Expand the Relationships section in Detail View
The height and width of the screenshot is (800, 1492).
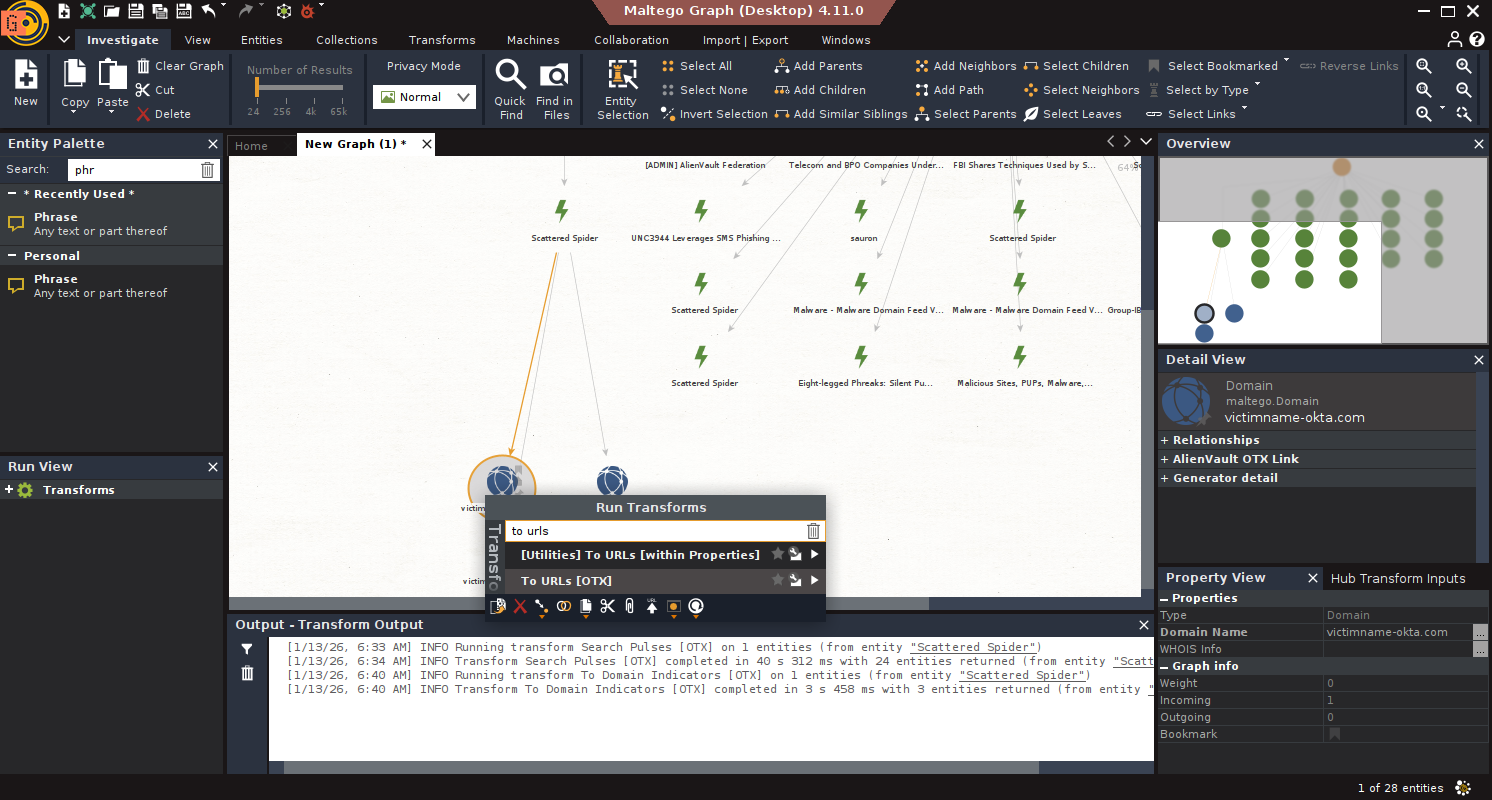[x=1165, y=440]
